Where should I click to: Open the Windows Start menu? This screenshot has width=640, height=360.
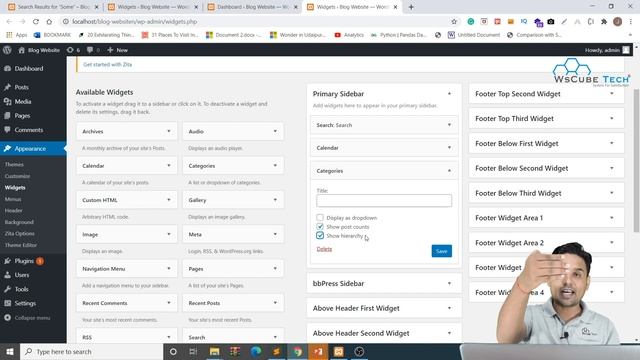pos(10,351)
